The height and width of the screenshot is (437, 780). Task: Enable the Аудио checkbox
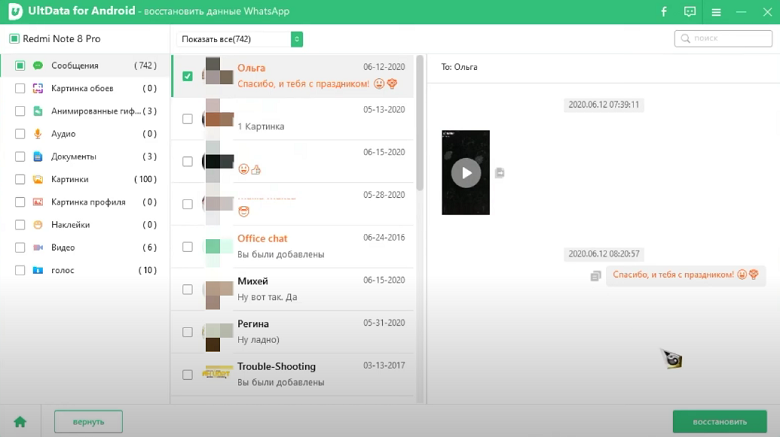click(20, 133)
